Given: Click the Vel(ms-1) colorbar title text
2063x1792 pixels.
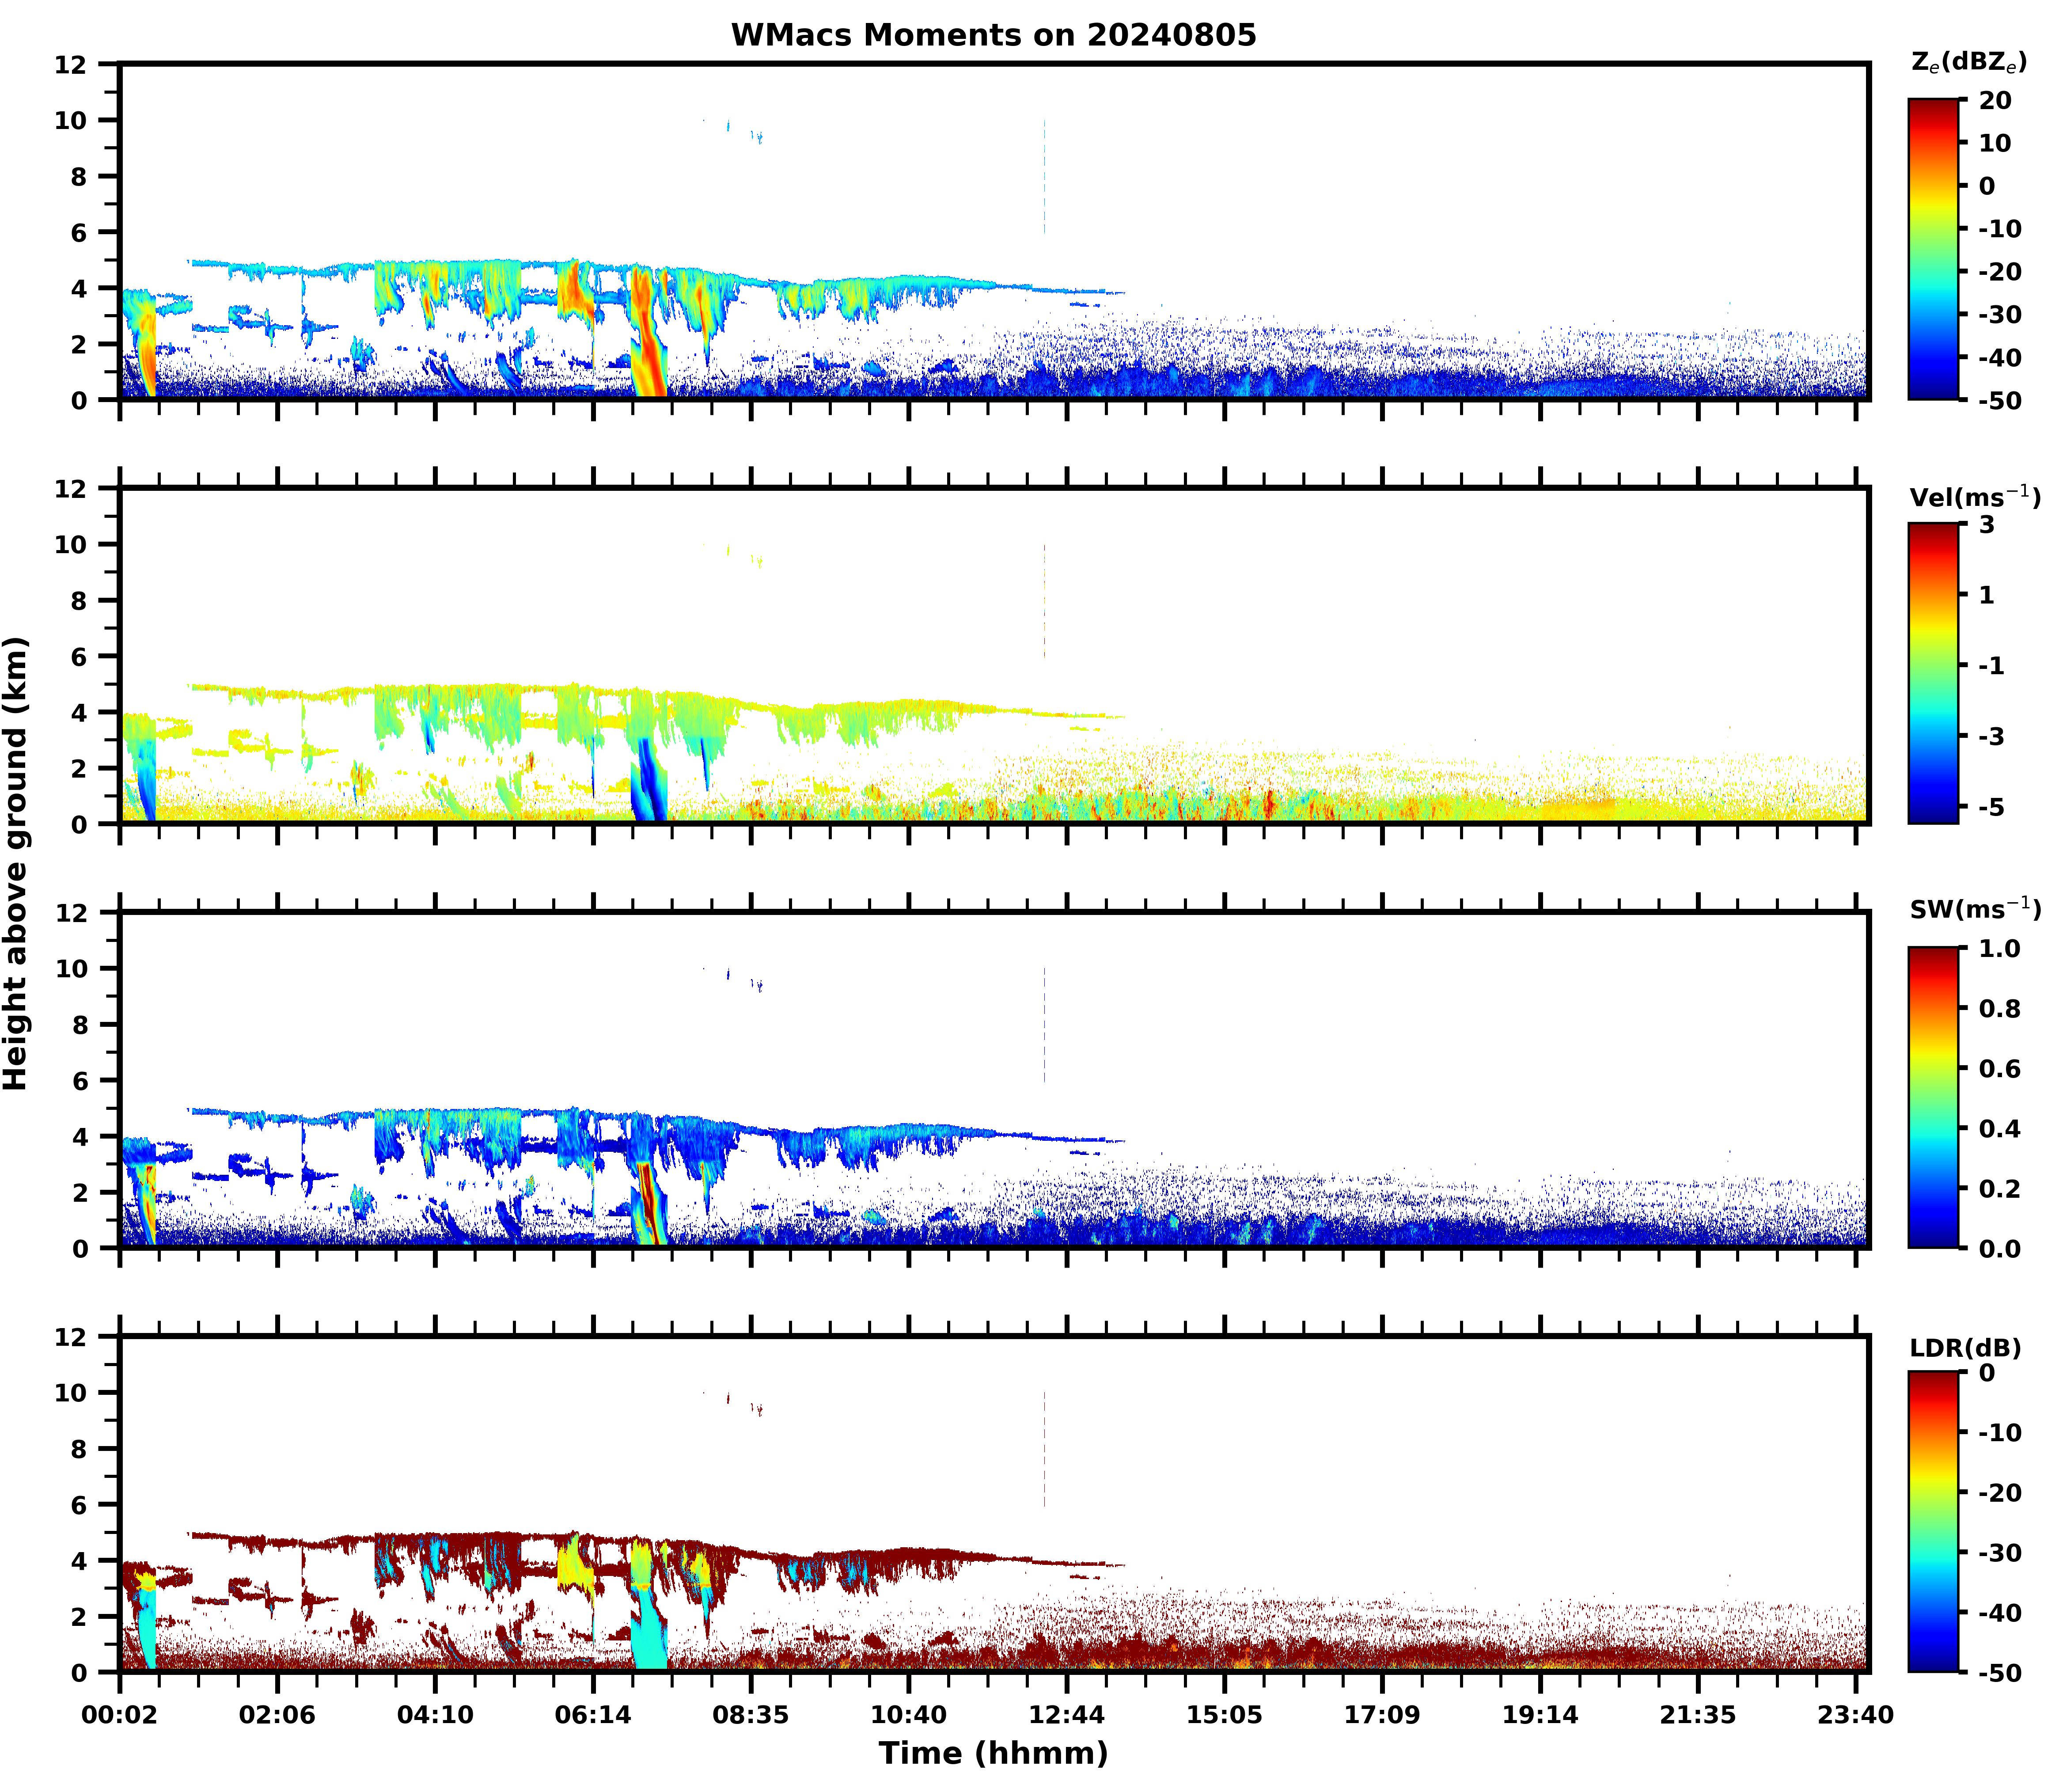Looking at the screenshot, I should coord(1974,496).
